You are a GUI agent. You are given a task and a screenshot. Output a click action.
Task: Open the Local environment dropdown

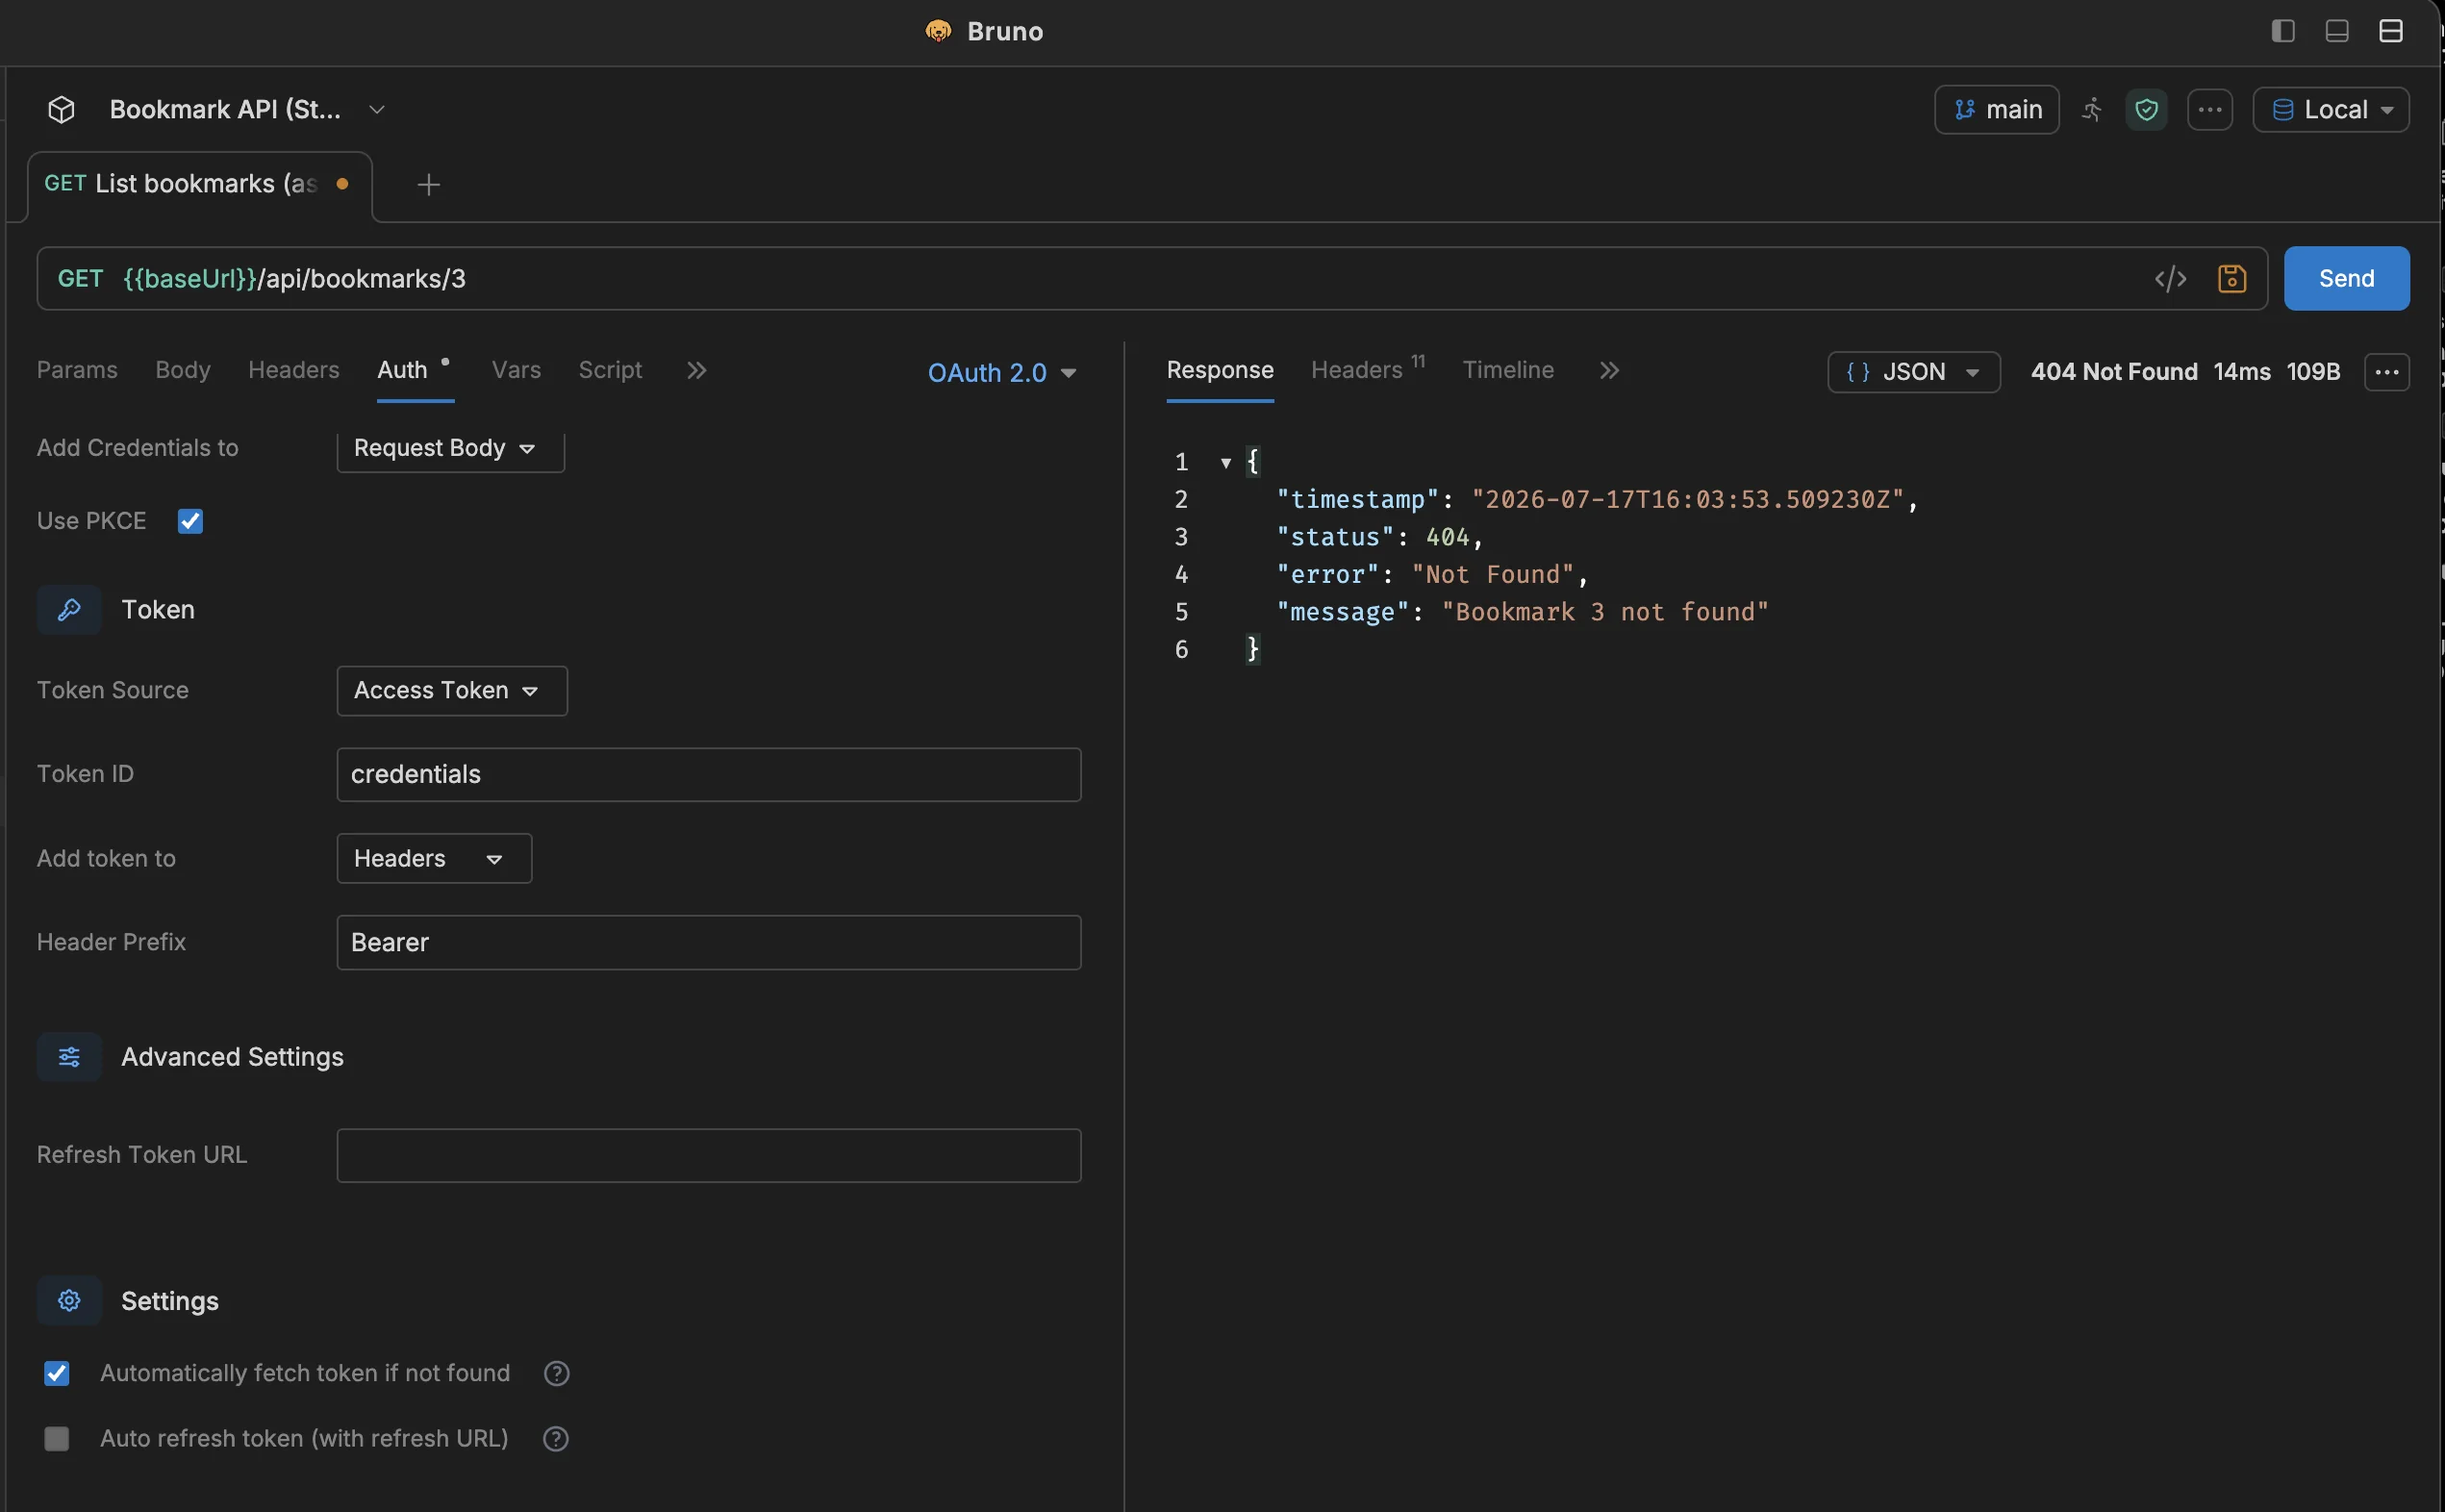coord(2331,109)
